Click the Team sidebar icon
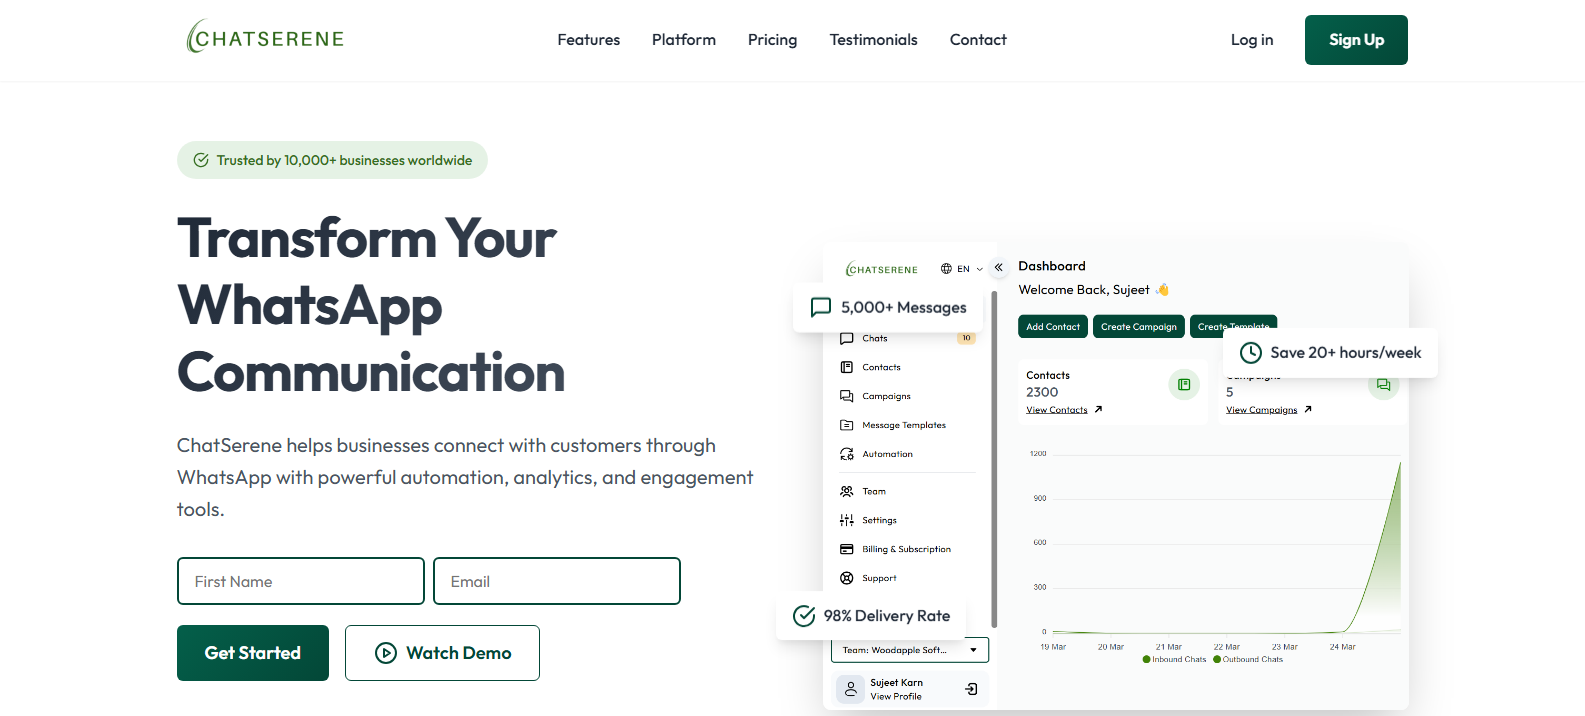Image resolution: width=1585 pixels, height=716 pixels. [x=847, y=491]
